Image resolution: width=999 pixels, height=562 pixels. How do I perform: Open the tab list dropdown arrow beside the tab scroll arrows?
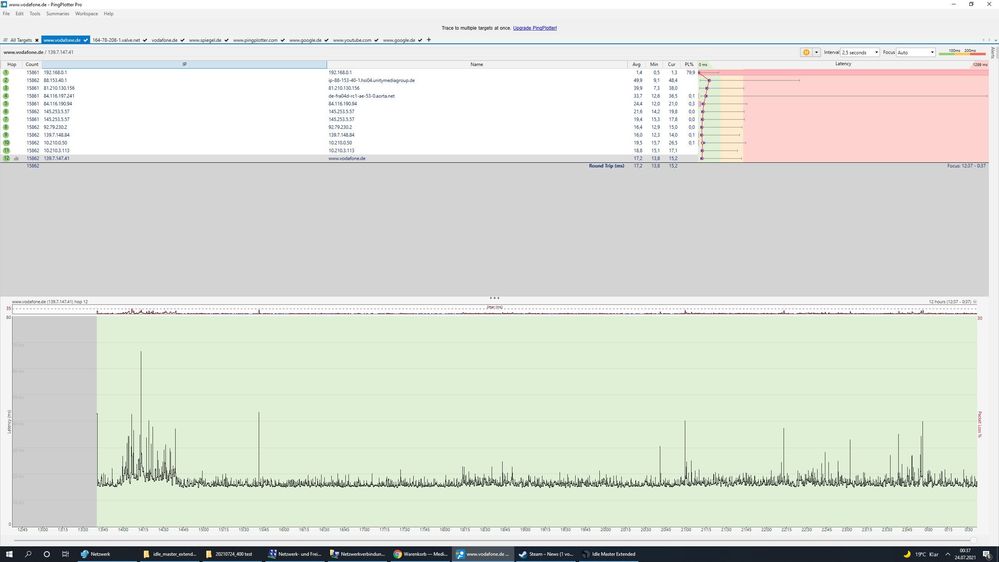(996, 40)
